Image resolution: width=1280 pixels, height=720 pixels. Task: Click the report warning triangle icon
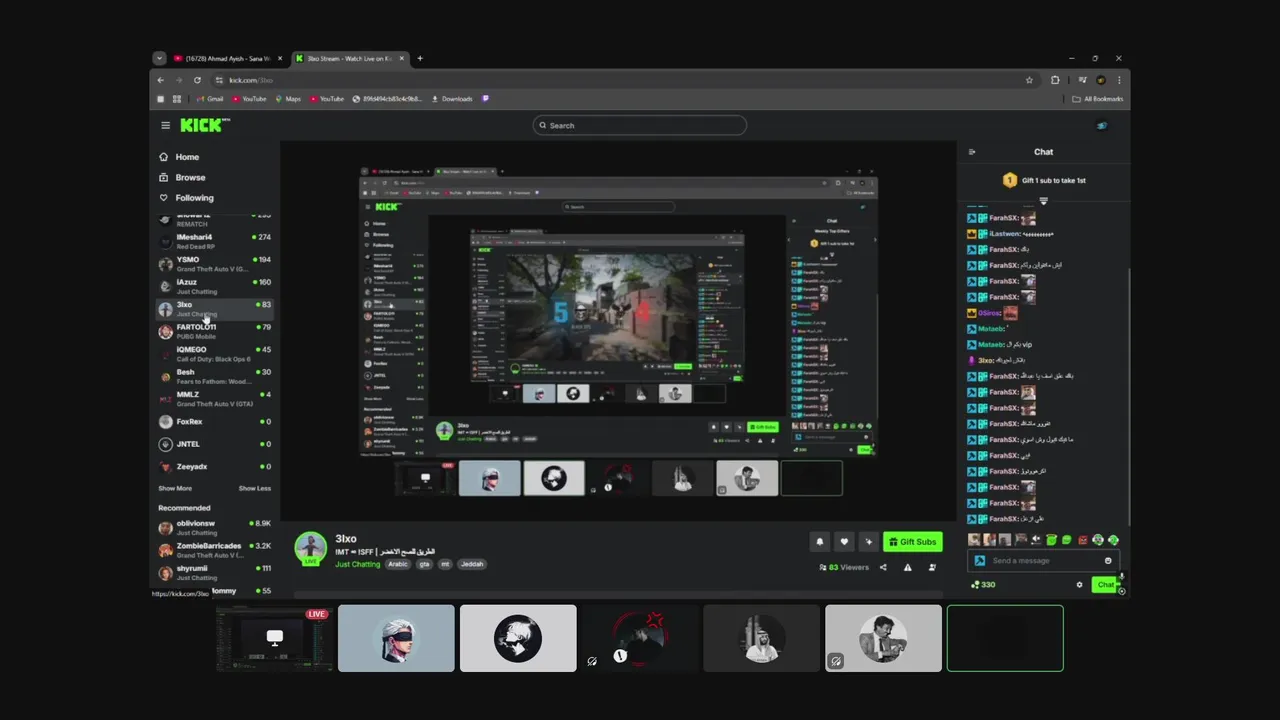(x=907, y=567)
